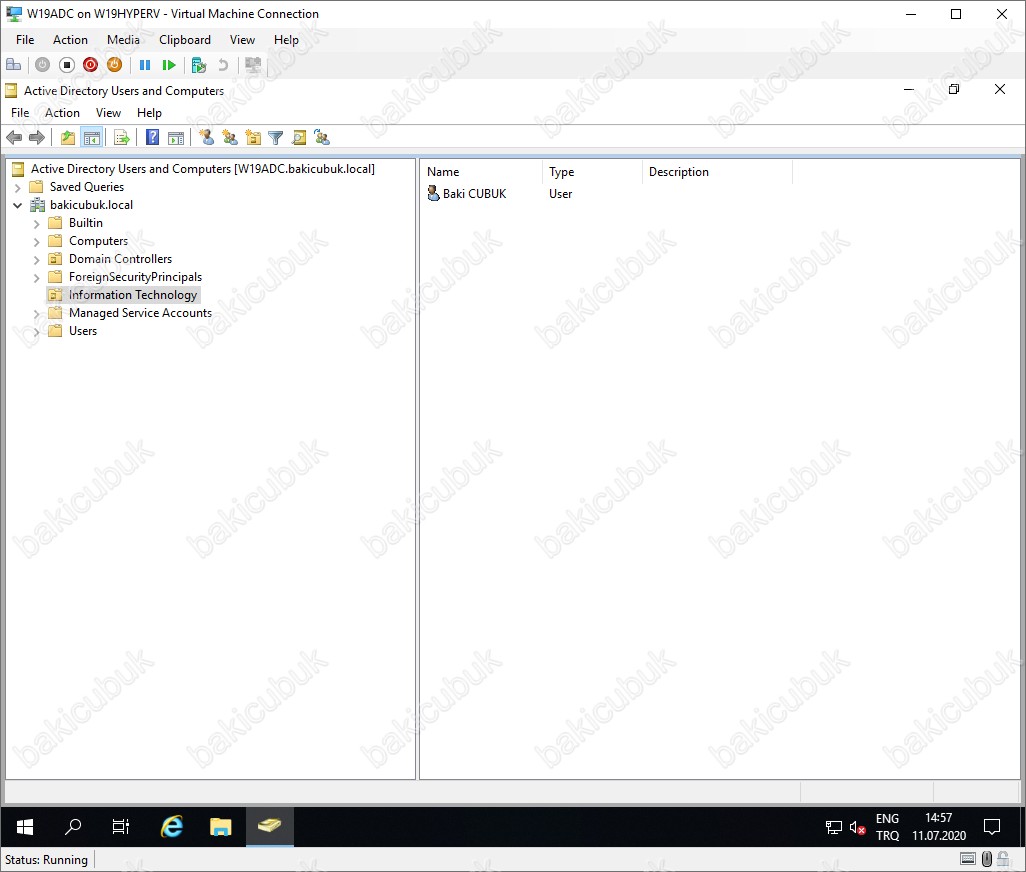Turn off the virtual machine (stop icon)
Screen dimensions: 1026x872
click(66, 65)
